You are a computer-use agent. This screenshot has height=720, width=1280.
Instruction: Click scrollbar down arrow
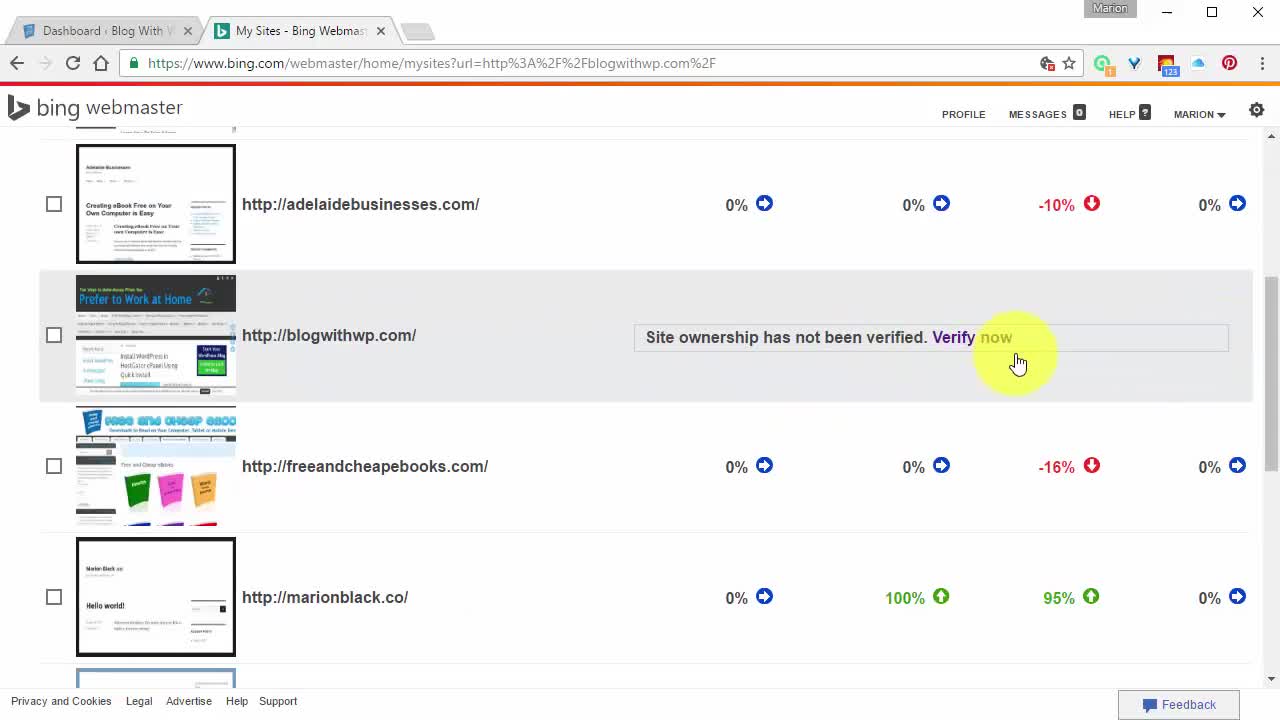click(1271, 679)
